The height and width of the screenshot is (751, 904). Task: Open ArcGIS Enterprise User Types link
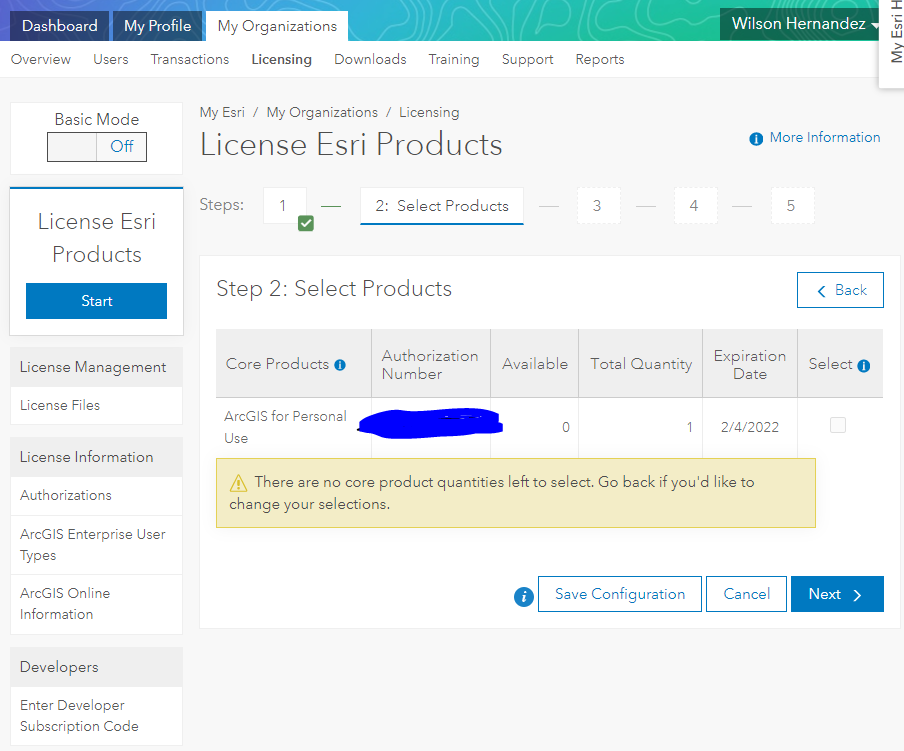coord(96,545)
